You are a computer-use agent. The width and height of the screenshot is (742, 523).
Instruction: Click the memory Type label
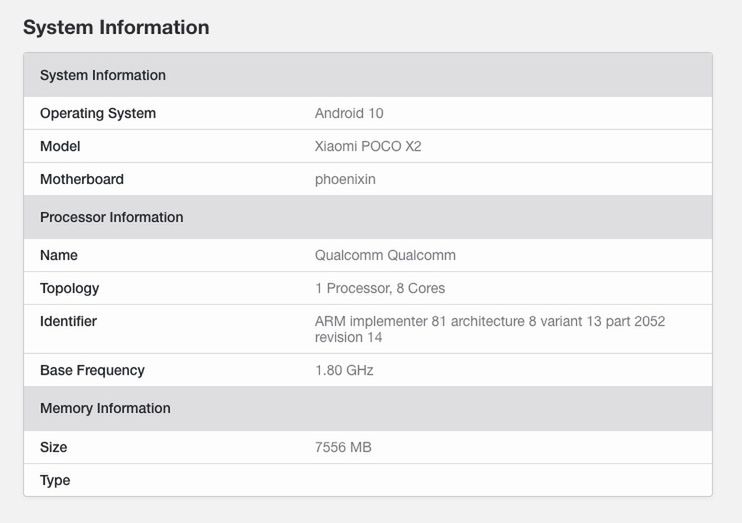coord(55,480)
